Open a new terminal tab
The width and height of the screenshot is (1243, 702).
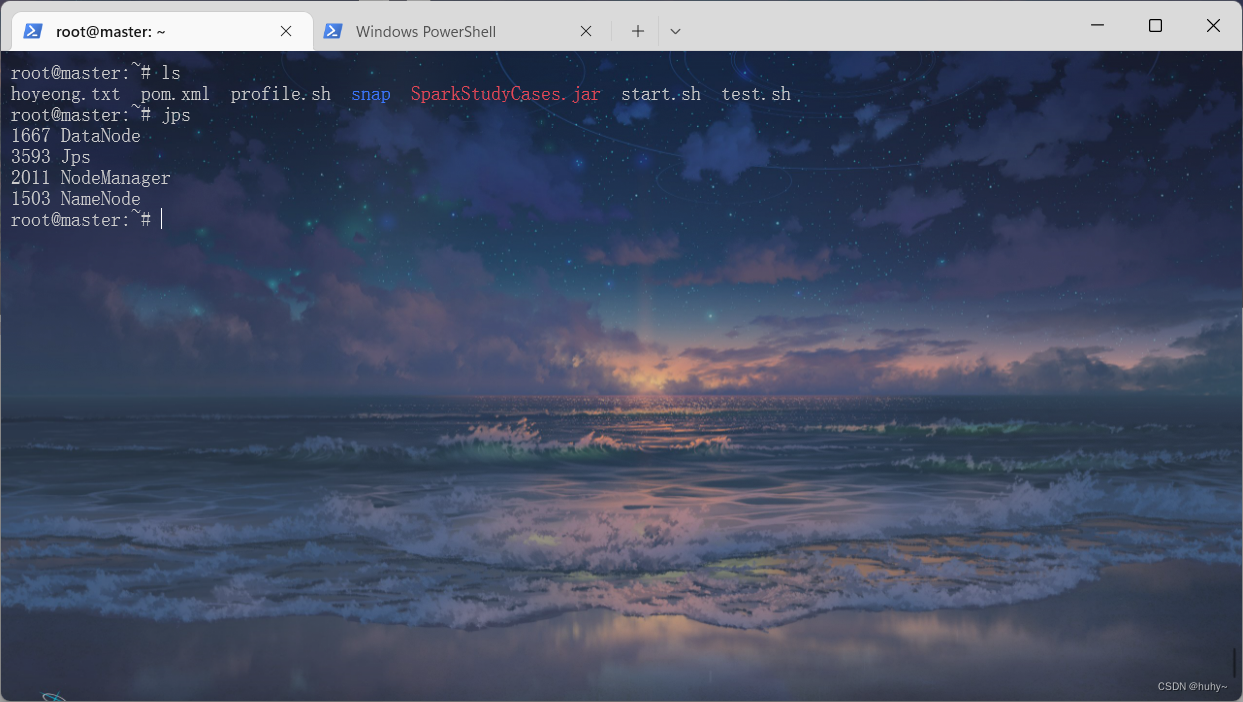coord(638,31)
